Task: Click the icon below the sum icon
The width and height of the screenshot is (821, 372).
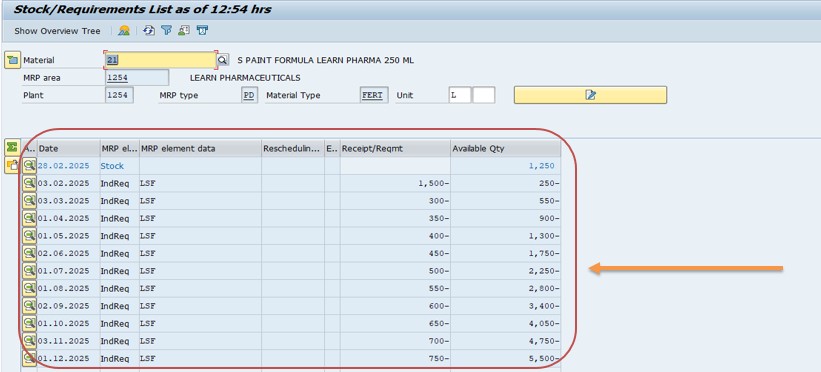Action: pyautogui.click(x=12, y=166)
